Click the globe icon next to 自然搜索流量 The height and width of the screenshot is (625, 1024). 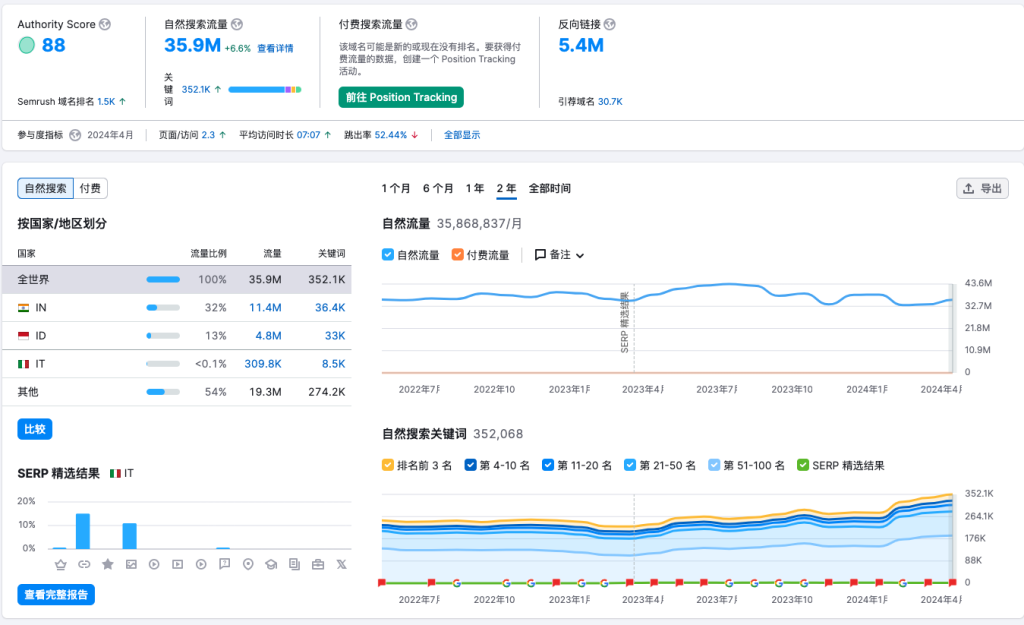click(237, 24)
